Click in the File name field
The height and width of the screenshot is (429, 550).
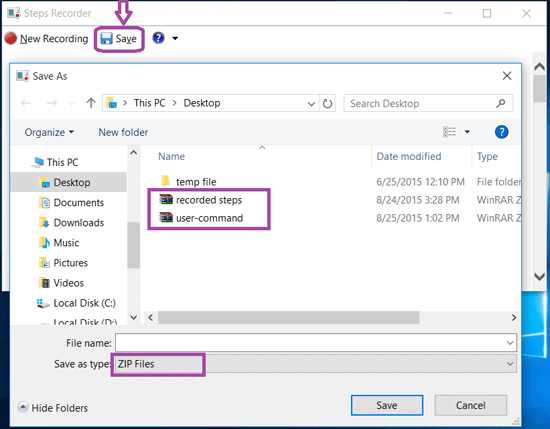pos(316,343)
